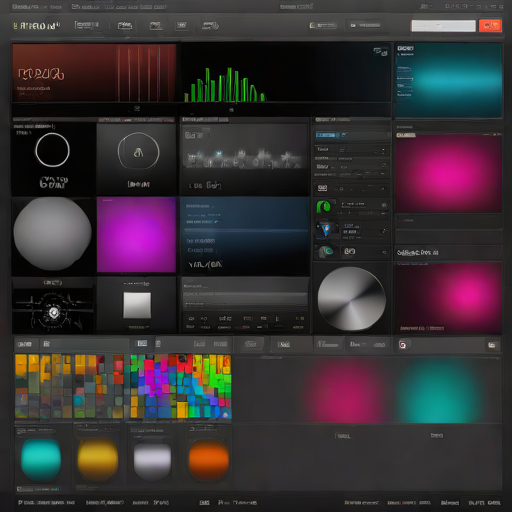The height and width of the screenshot is (512, 512).
Task: Choose the orange sphere material
Action: coord(209,460)
